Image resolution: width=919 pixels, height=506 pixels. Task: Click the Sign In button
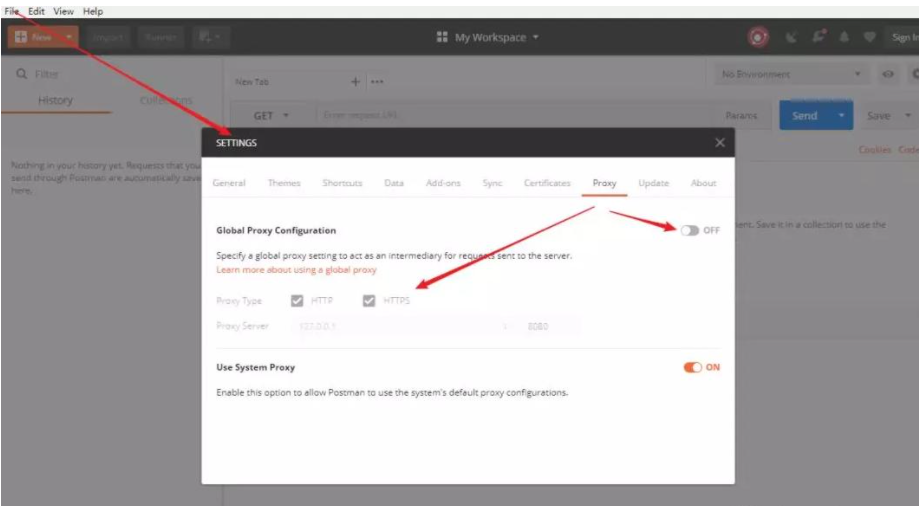(x=905, y=37)
